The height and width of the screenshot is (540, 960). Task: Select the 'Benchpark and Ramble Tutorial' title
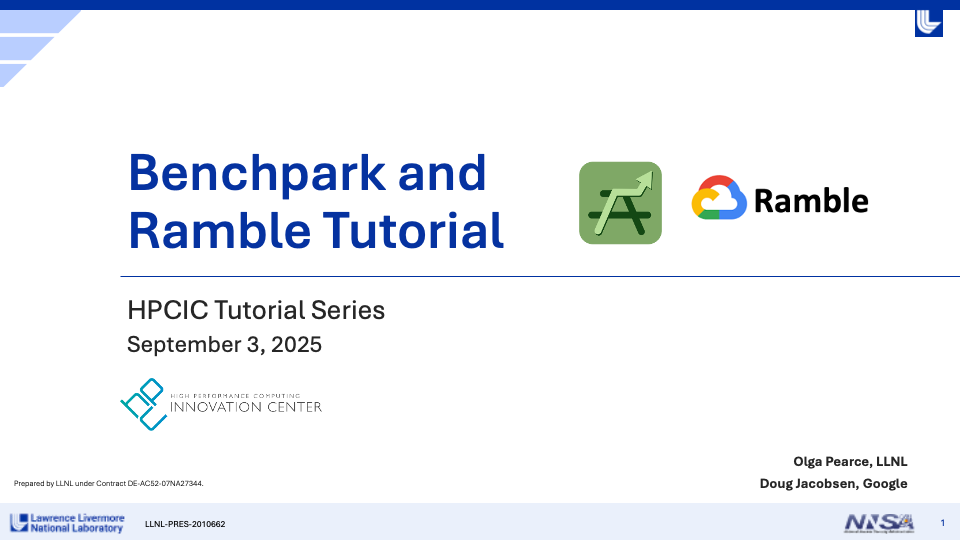pos(315,201)
